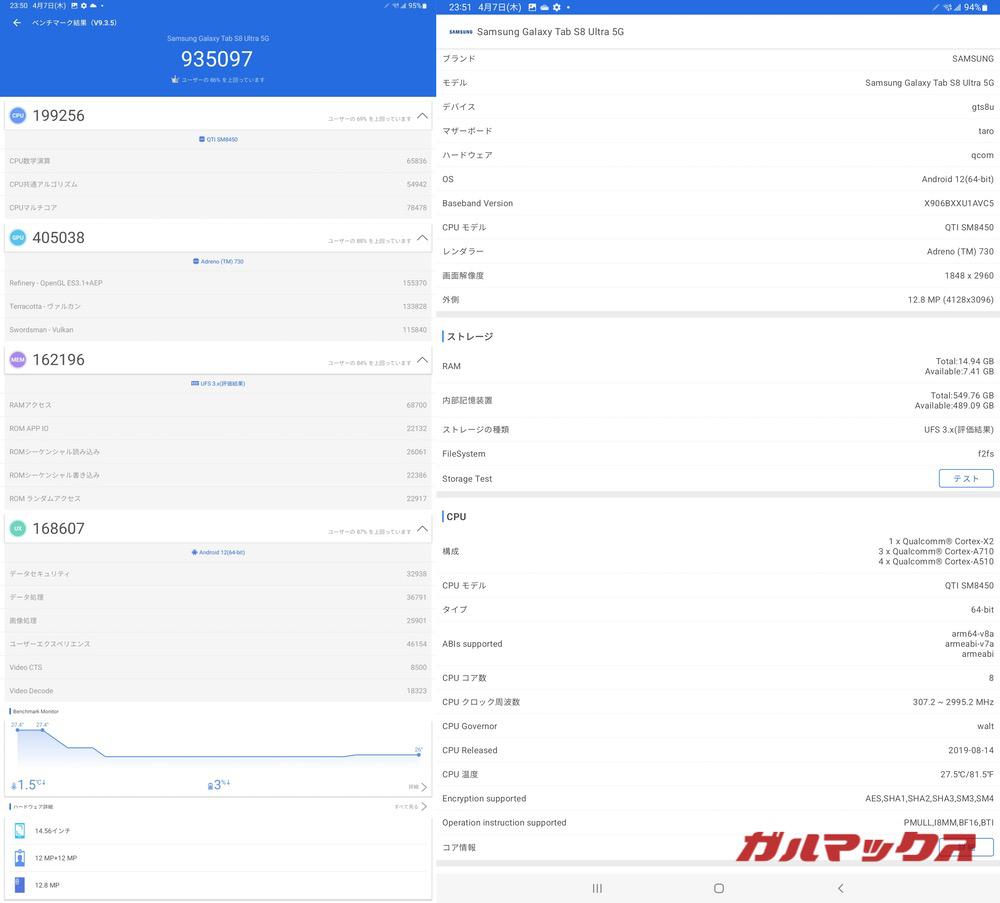Open すべて見る in the hardware details section
The width and height of the screenshot is (1000, 903).
pyautogui.click(x=414, y=806)
